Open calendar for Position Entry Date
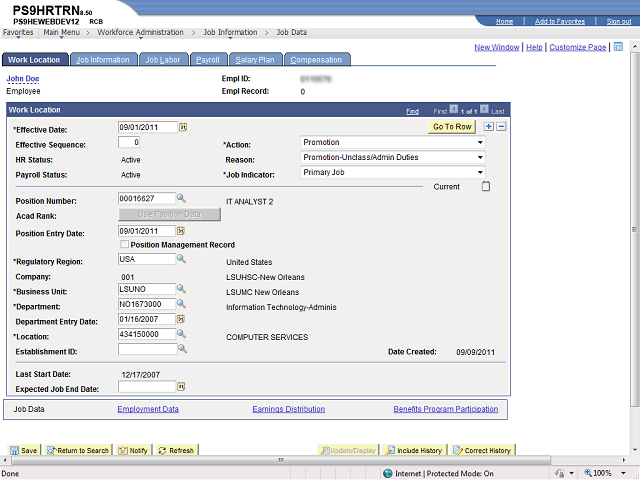Screen dimensions: 640x480 (x=180, y=231)
